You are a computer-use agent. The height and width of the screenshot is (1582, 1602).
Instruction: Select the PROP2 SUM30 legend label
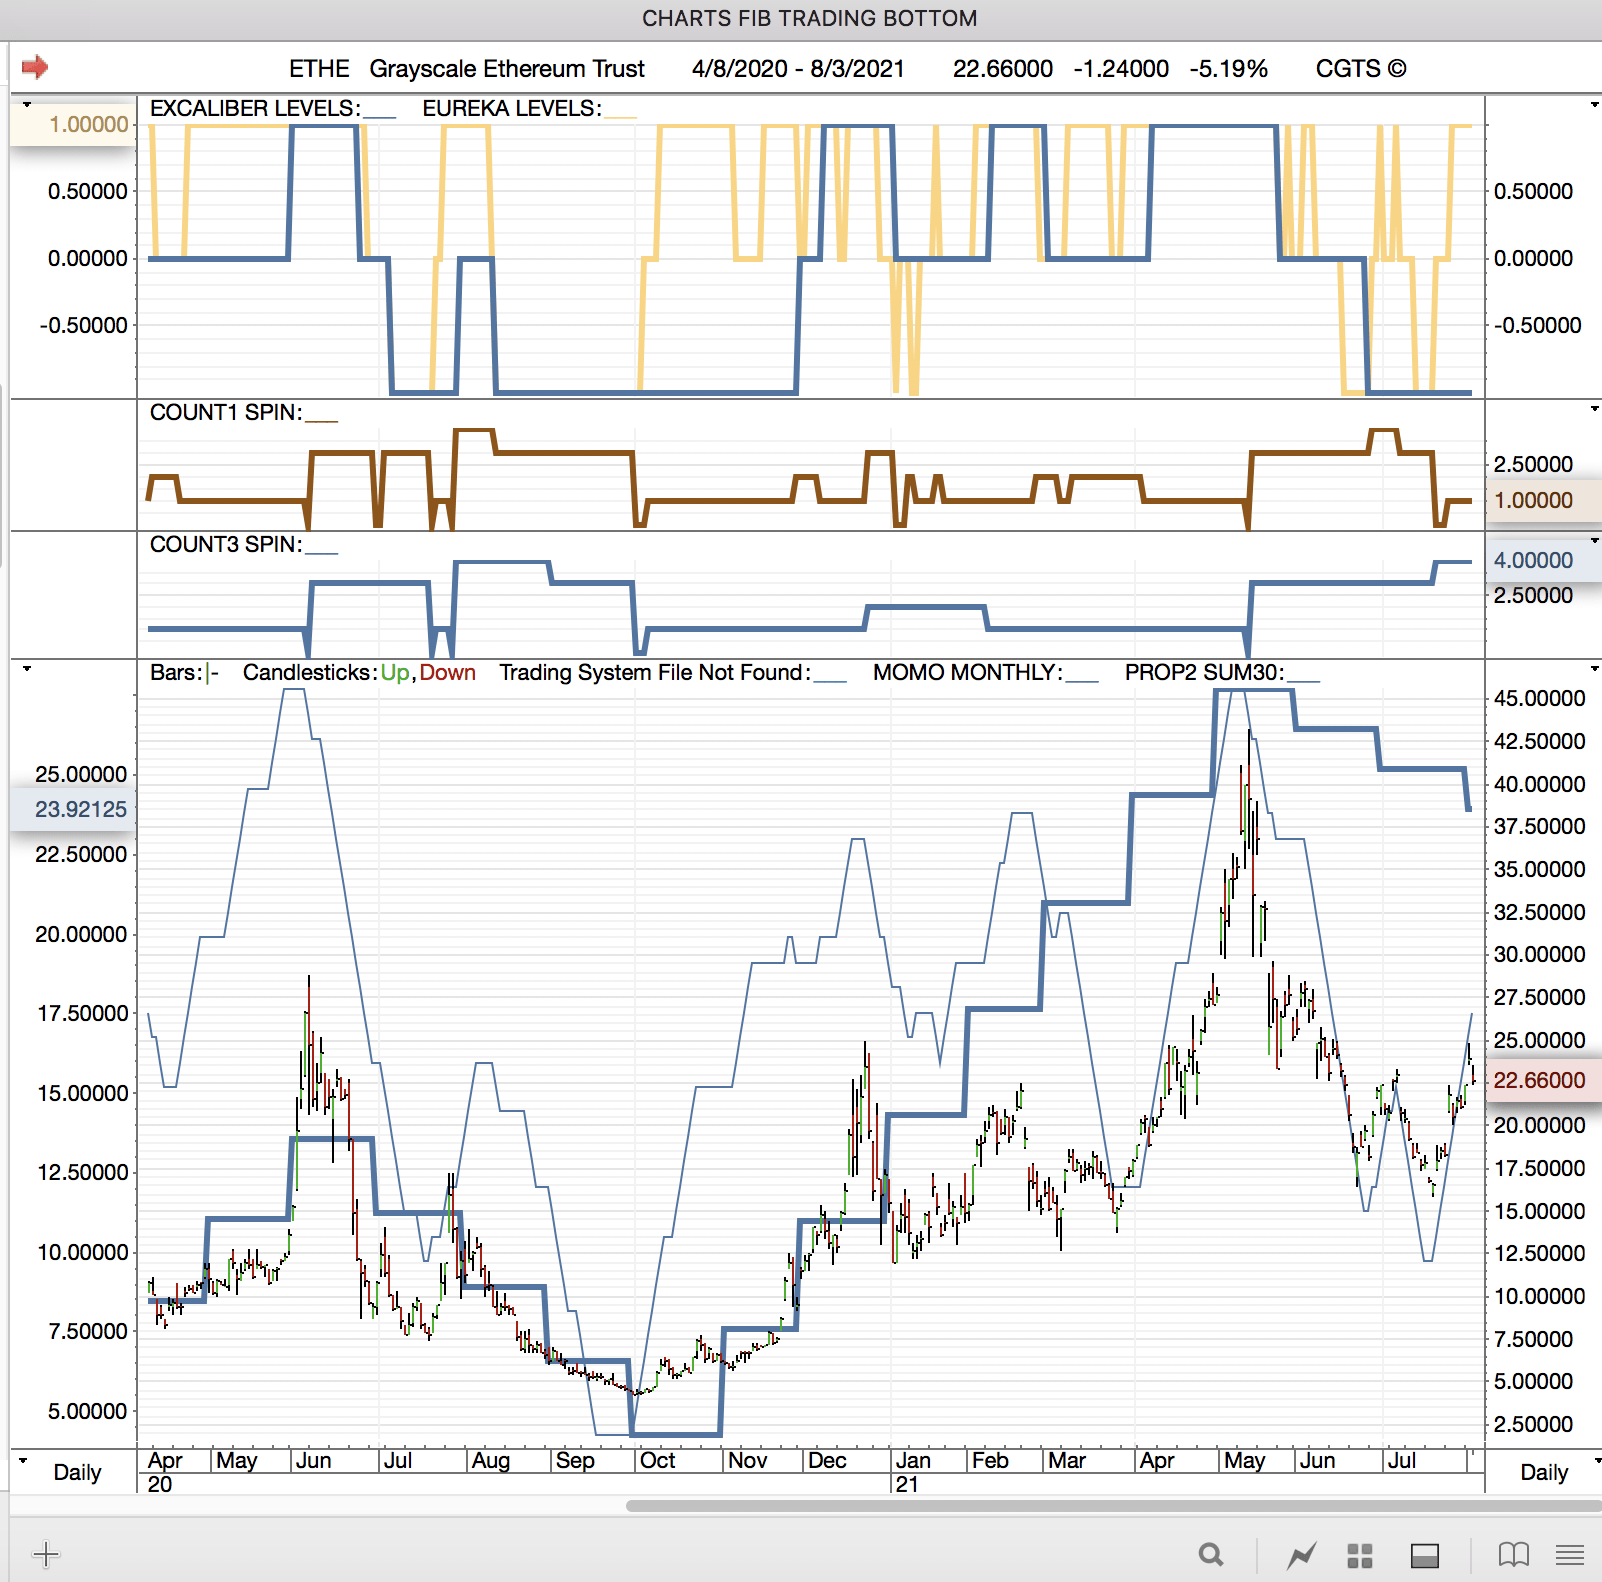(x=1205, y=673)
